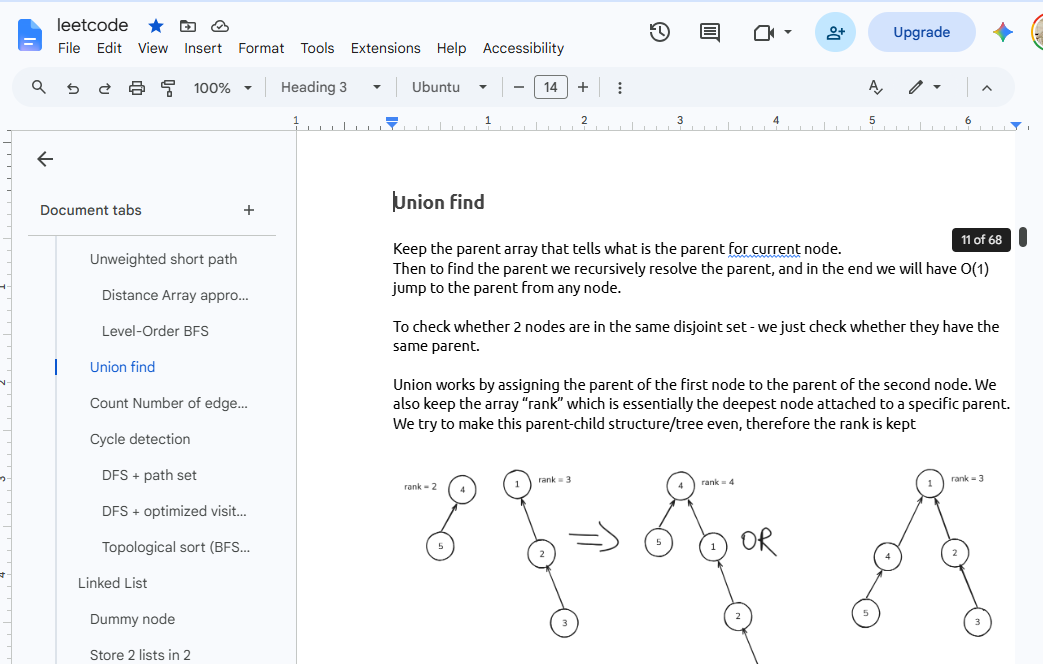
Task: Toggle spelling and grammar check icon
Action: coord(875,87)
